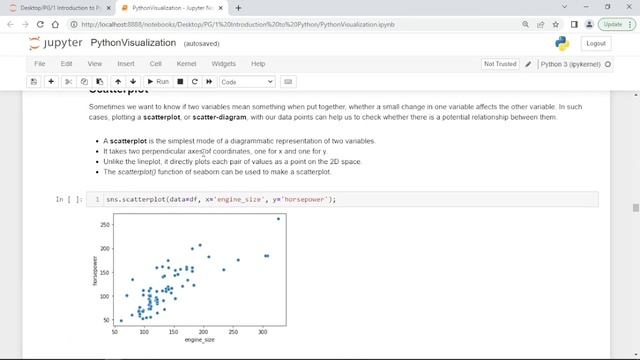Click the scatterplot output image
This screenshot has width=640, height=360.
coord(190,278)
